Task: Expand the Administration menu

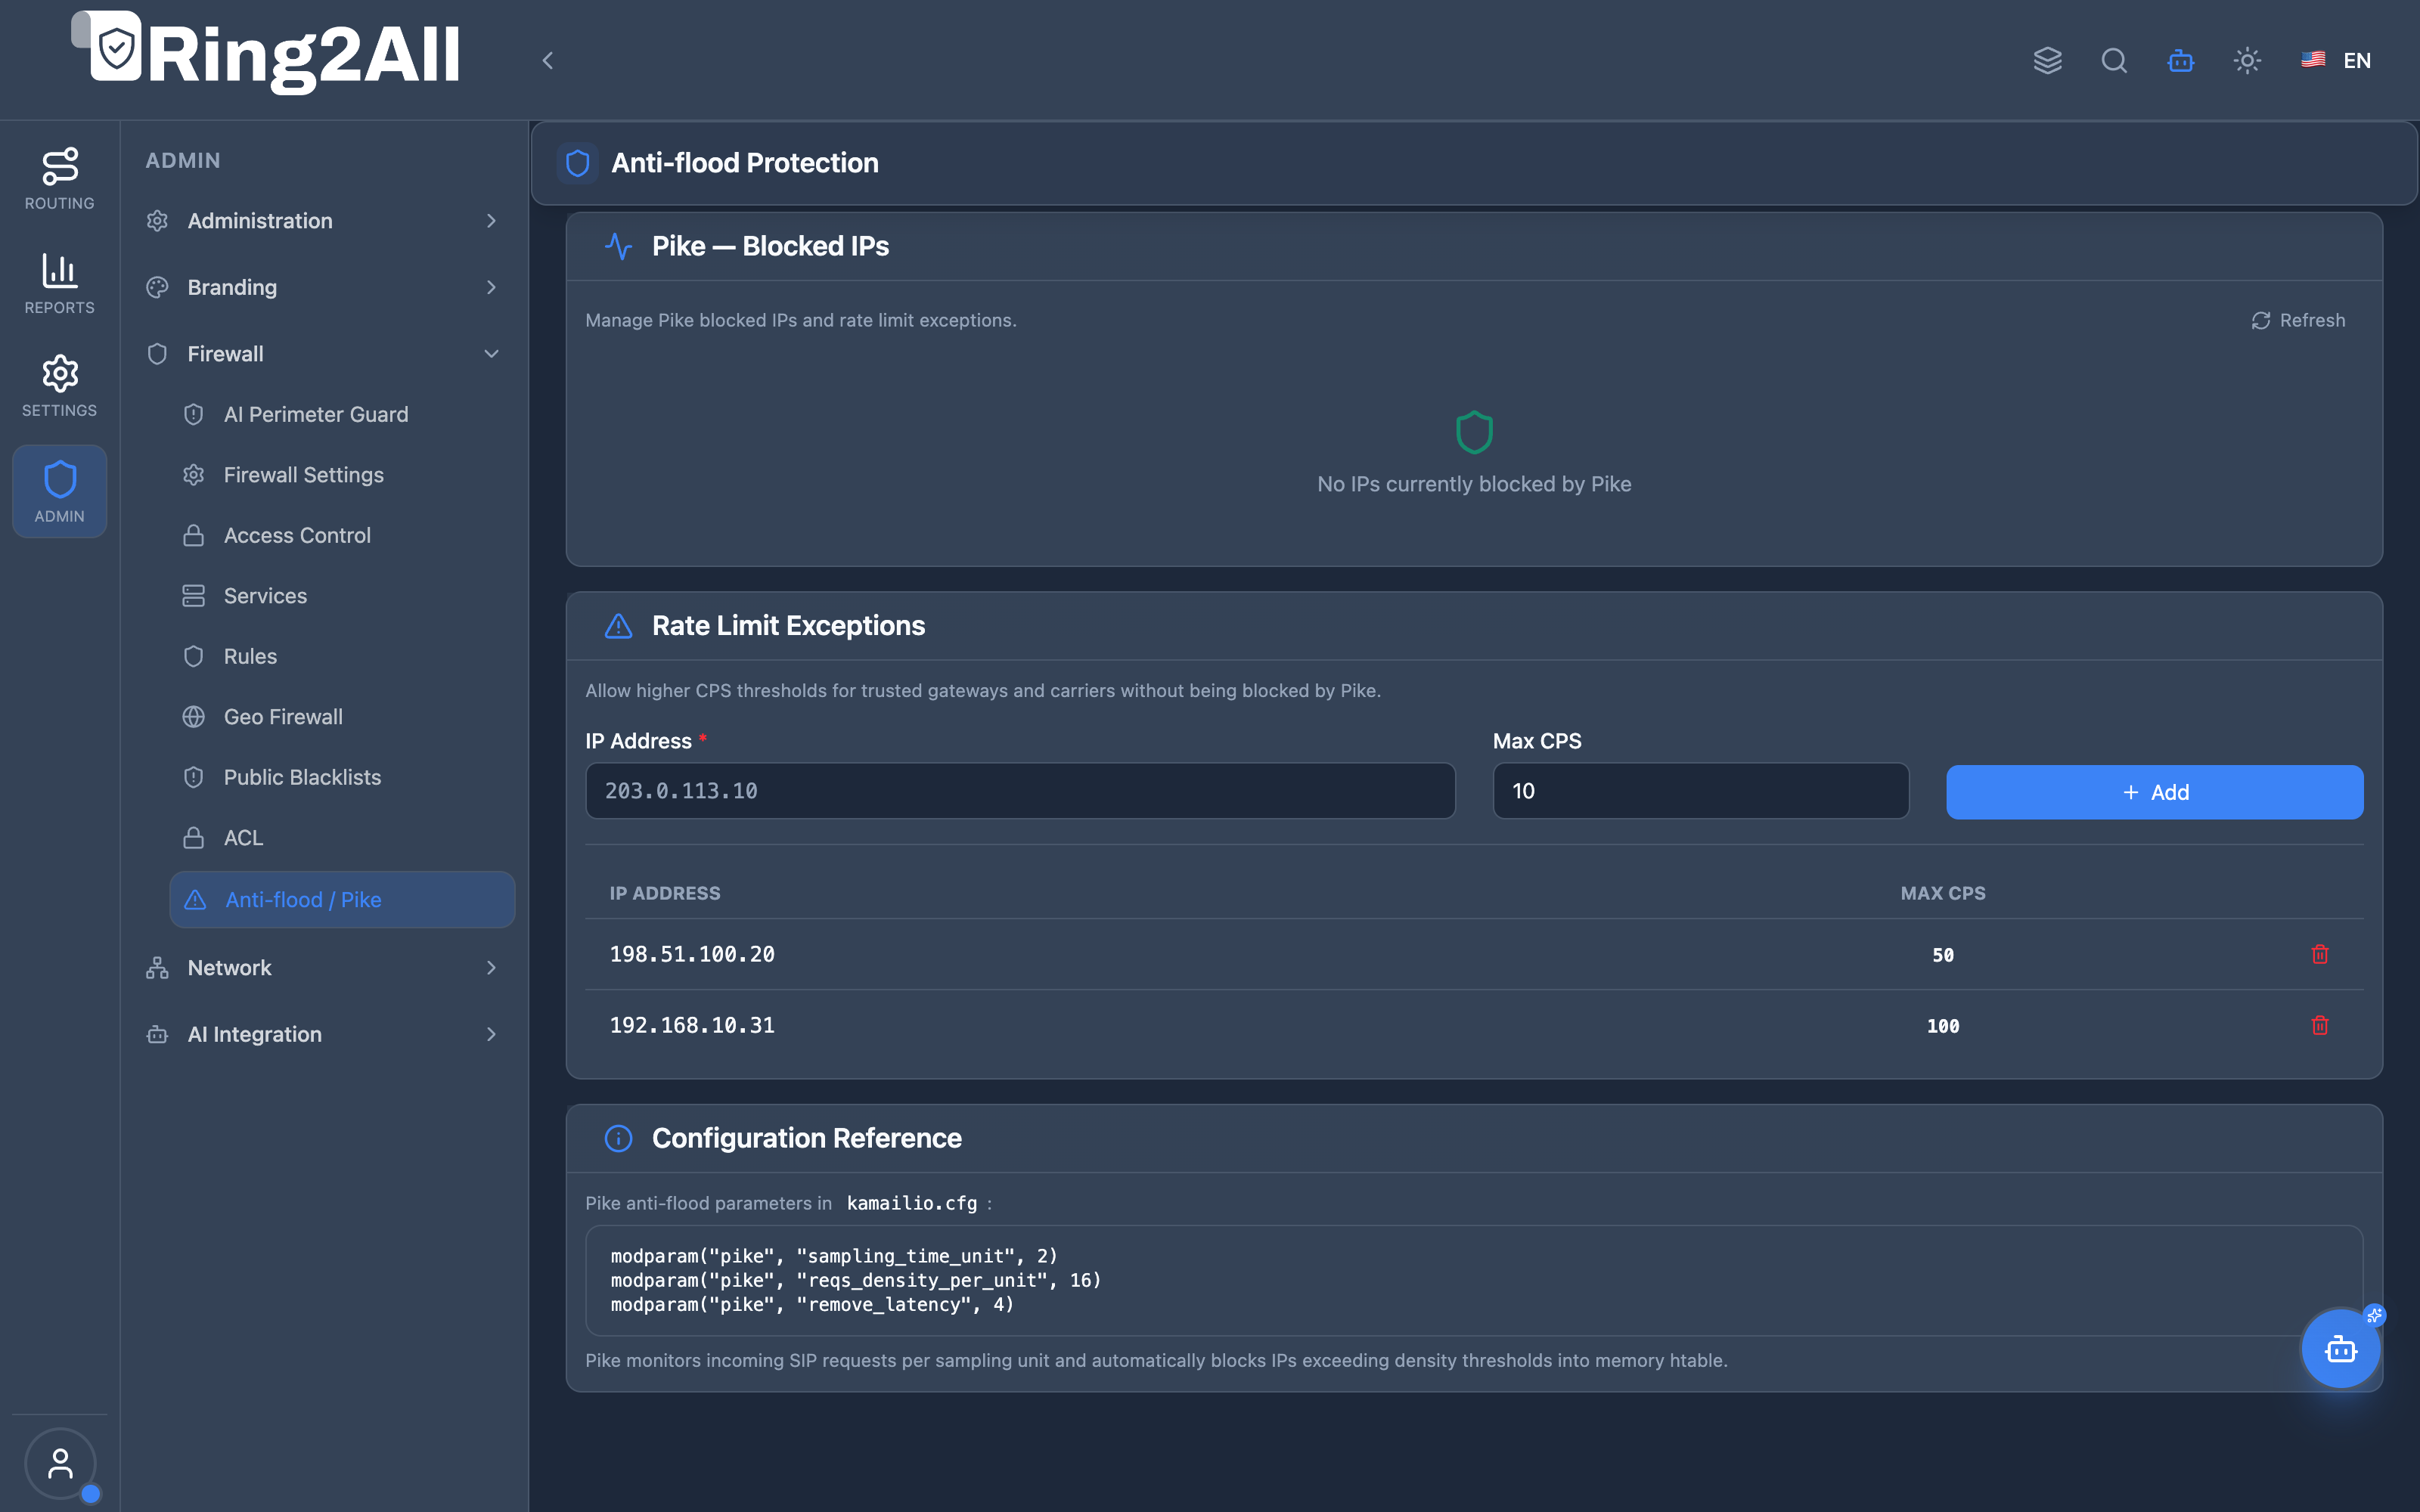Action: tap(322, 221)
